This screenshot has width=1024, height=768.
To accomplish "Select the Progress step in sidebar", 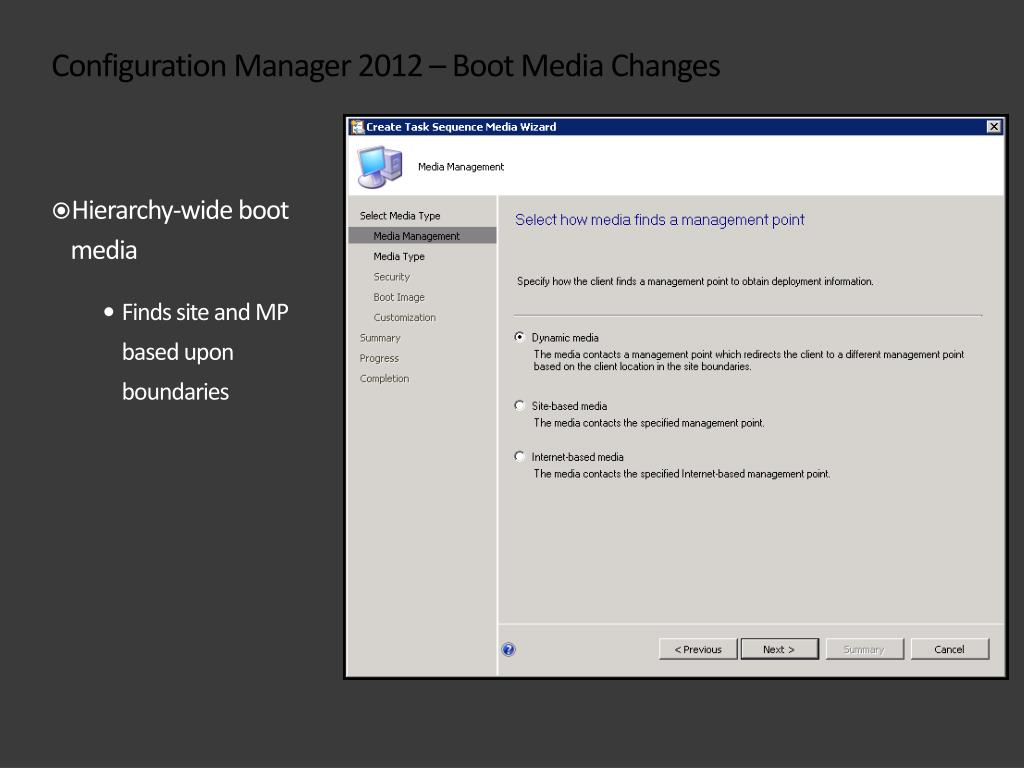I will 379,359.
